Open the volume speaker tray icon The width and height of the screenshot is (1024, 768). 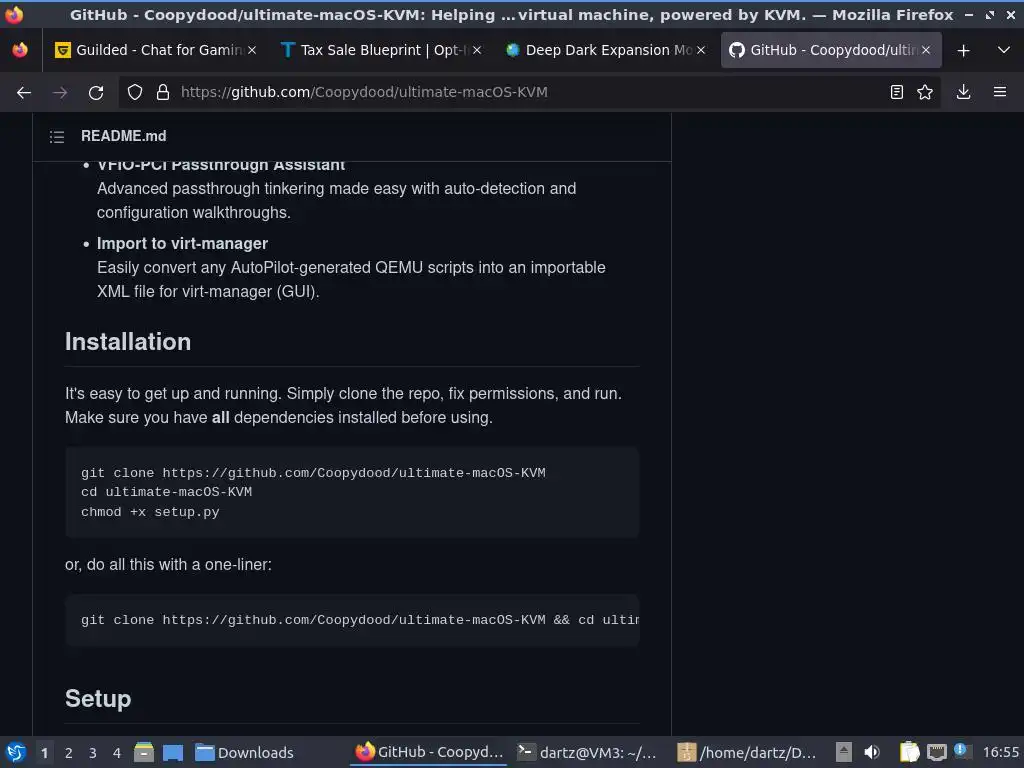pyautogui.click(x=872, y=753)
